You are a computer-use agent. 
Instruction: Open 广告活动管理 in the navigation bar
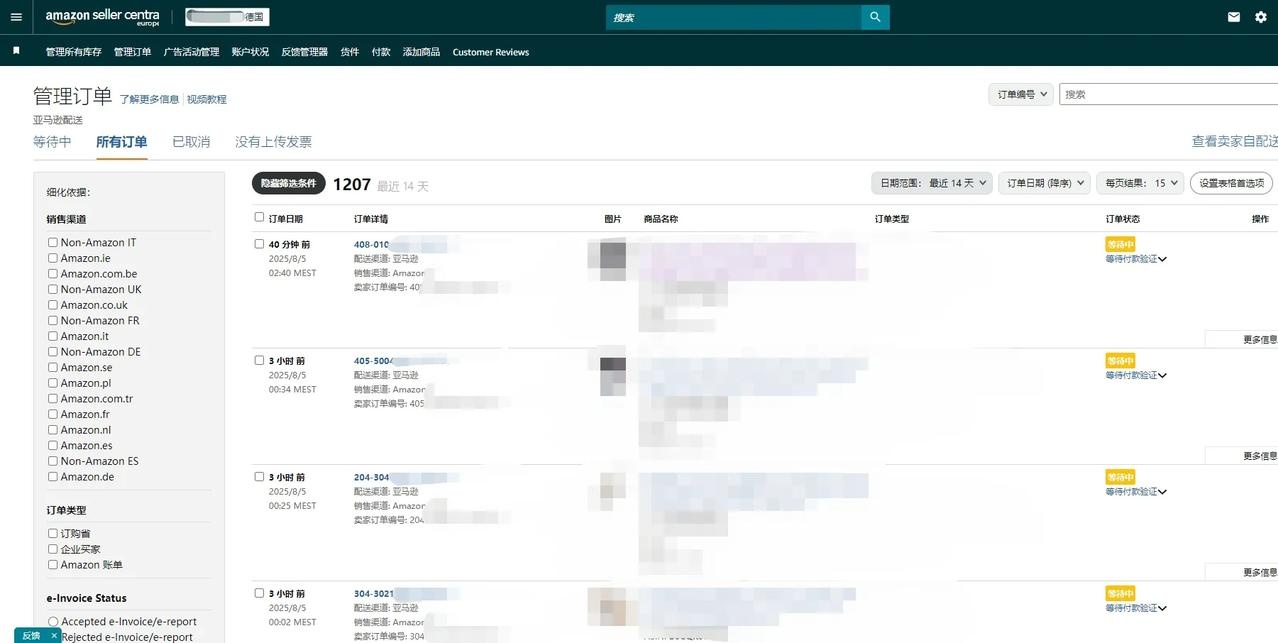tap(191, 52)
